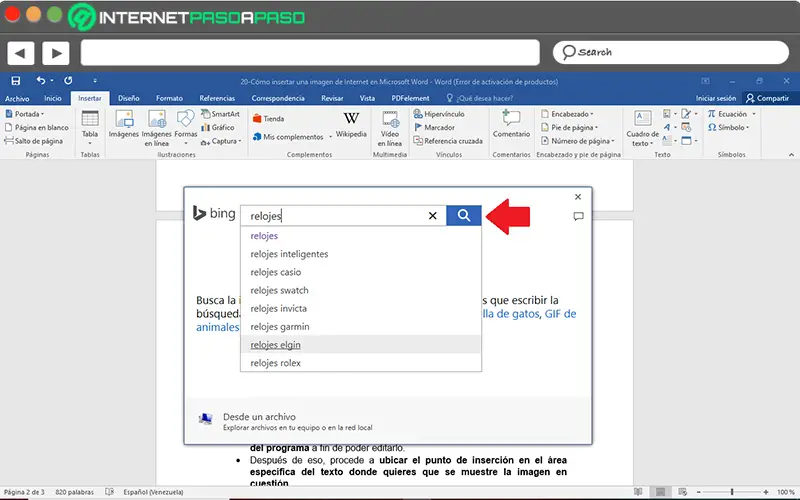The image size is (800, 500).
Task: Redo with the circular arrow icon
Action: [x=68, y=81]
